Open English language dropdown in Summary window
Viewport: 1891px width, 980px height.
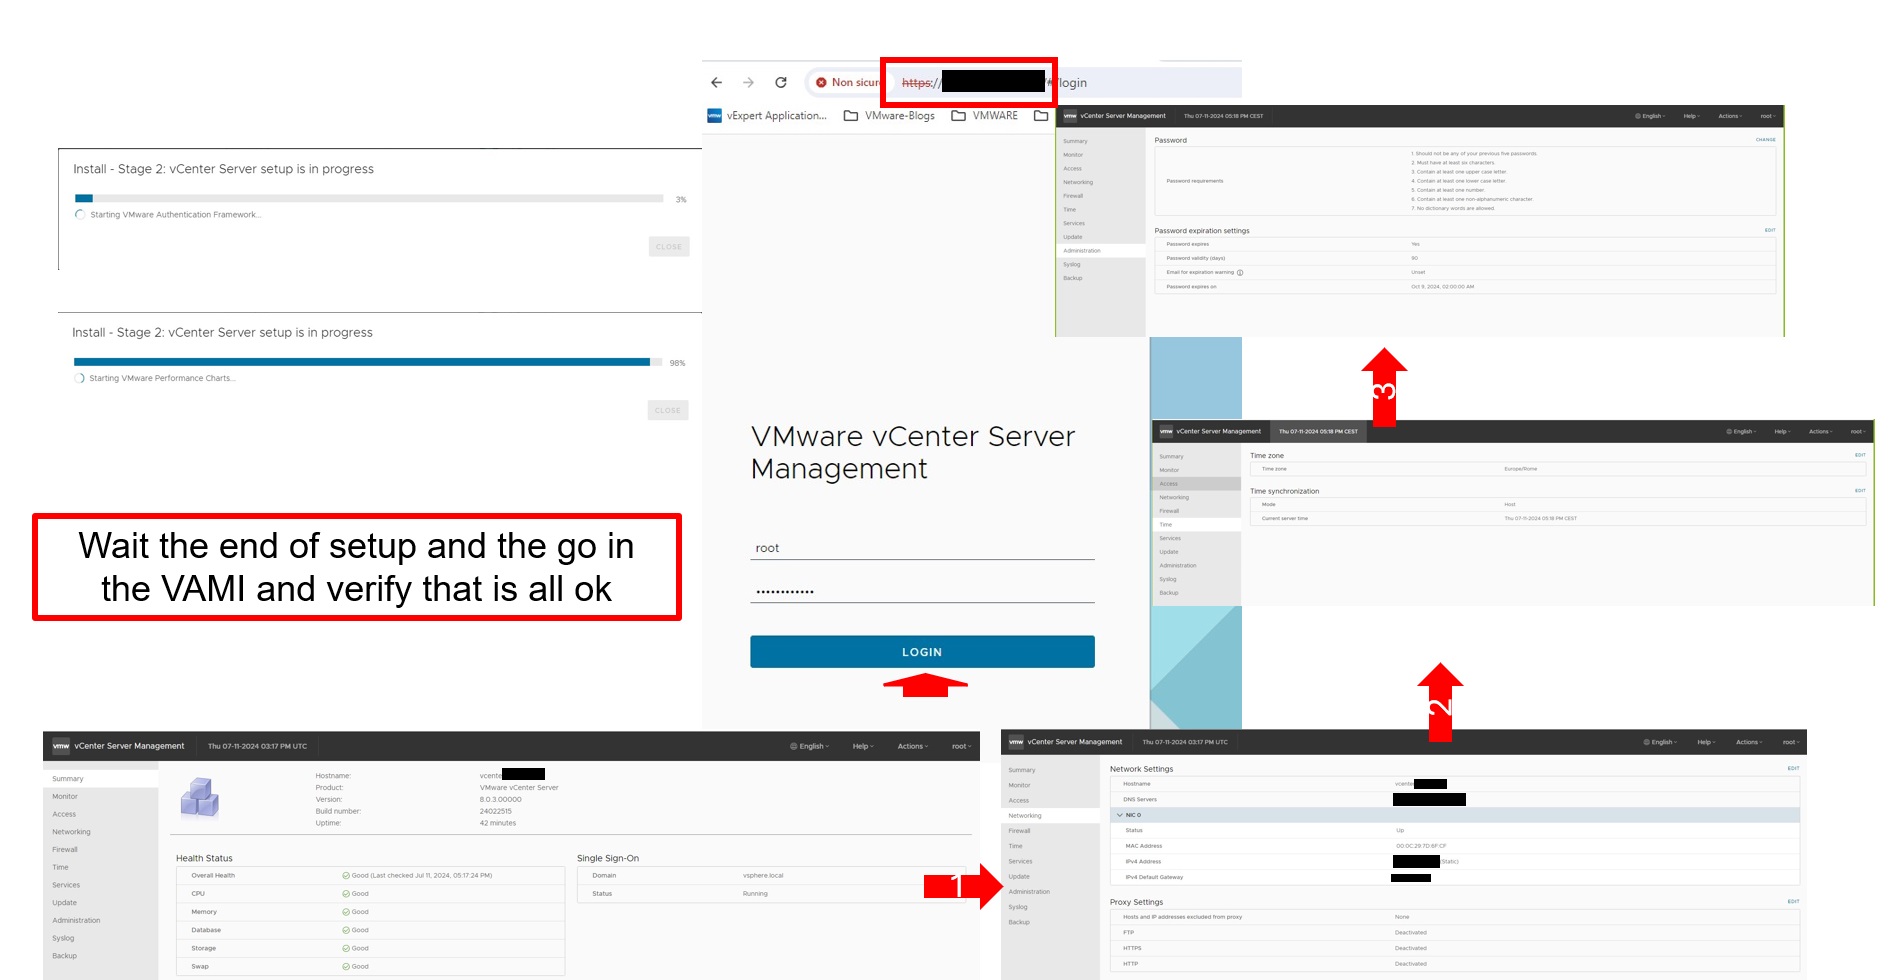click(x=810, y=746)
